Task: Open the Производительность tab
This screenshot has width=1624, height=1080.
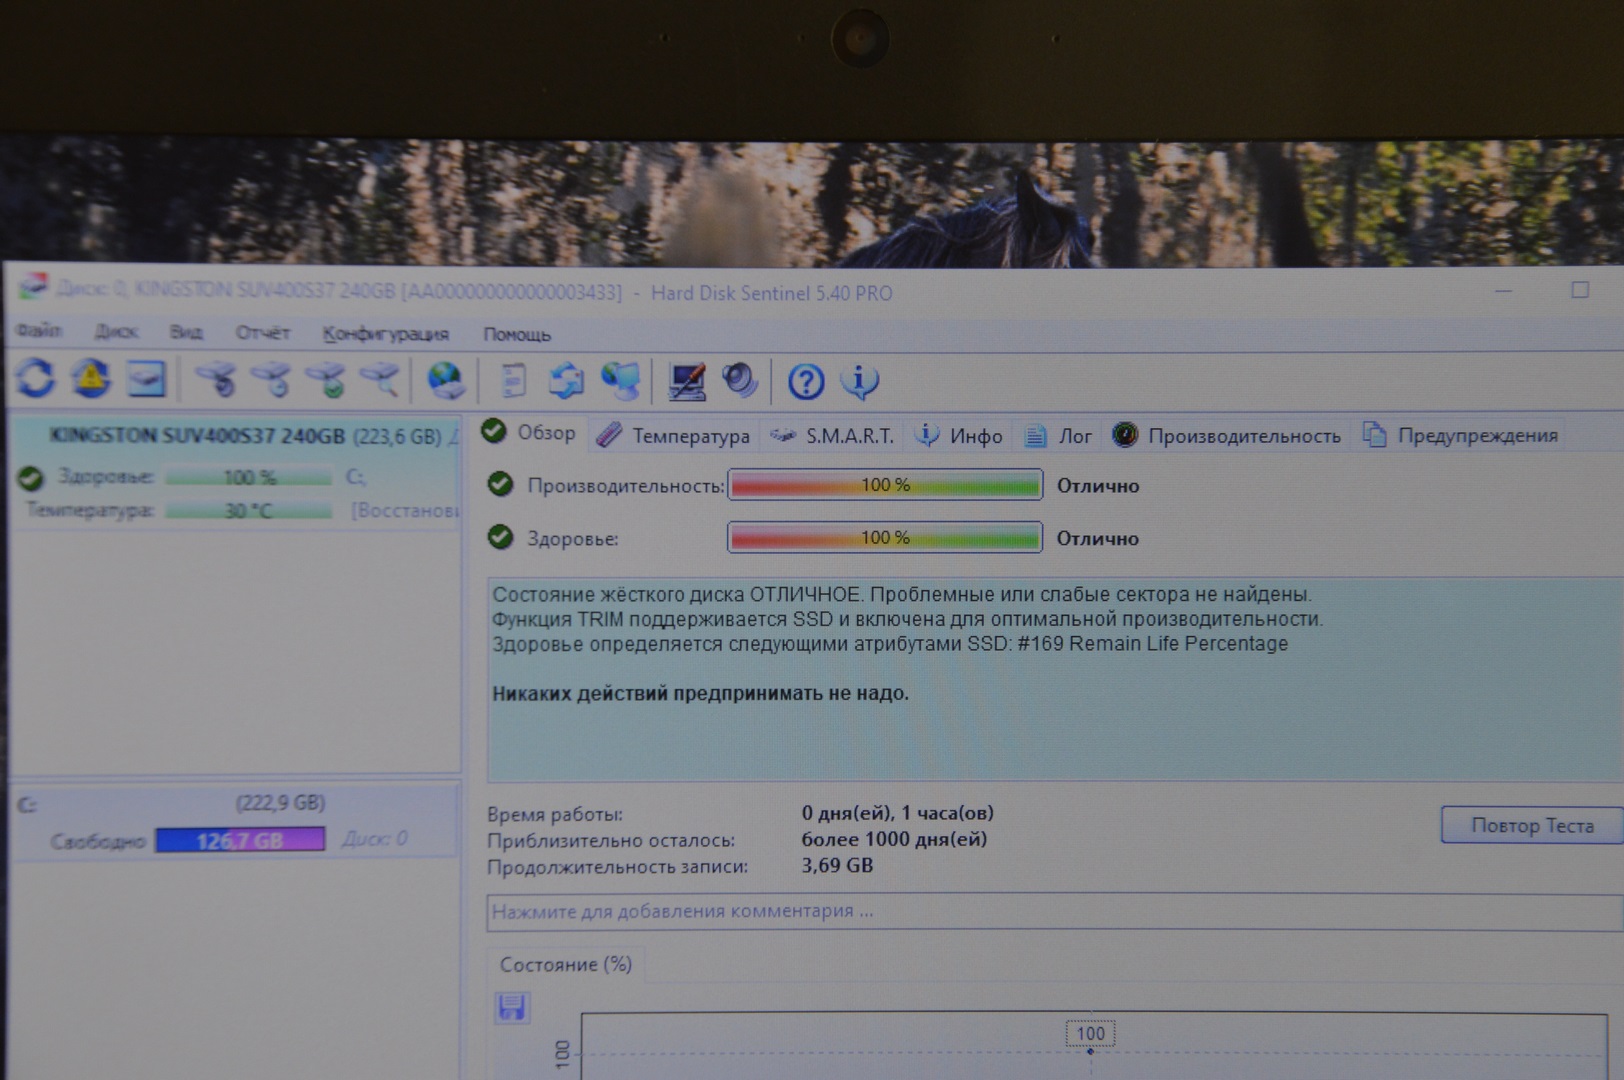Action: pos(1227,436)
